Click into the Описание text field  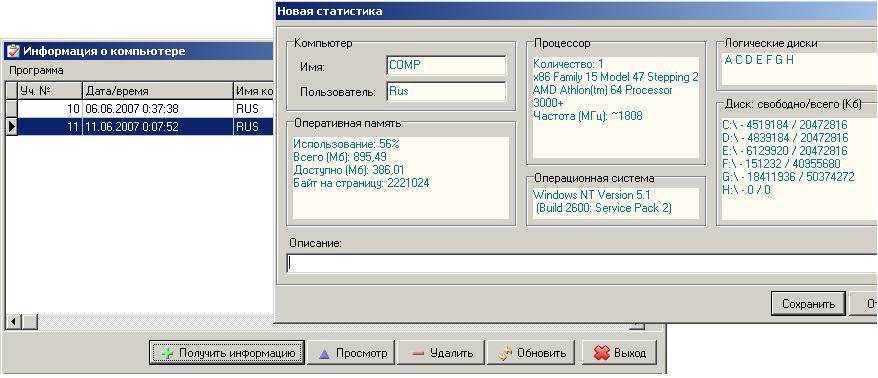[582, 263]
